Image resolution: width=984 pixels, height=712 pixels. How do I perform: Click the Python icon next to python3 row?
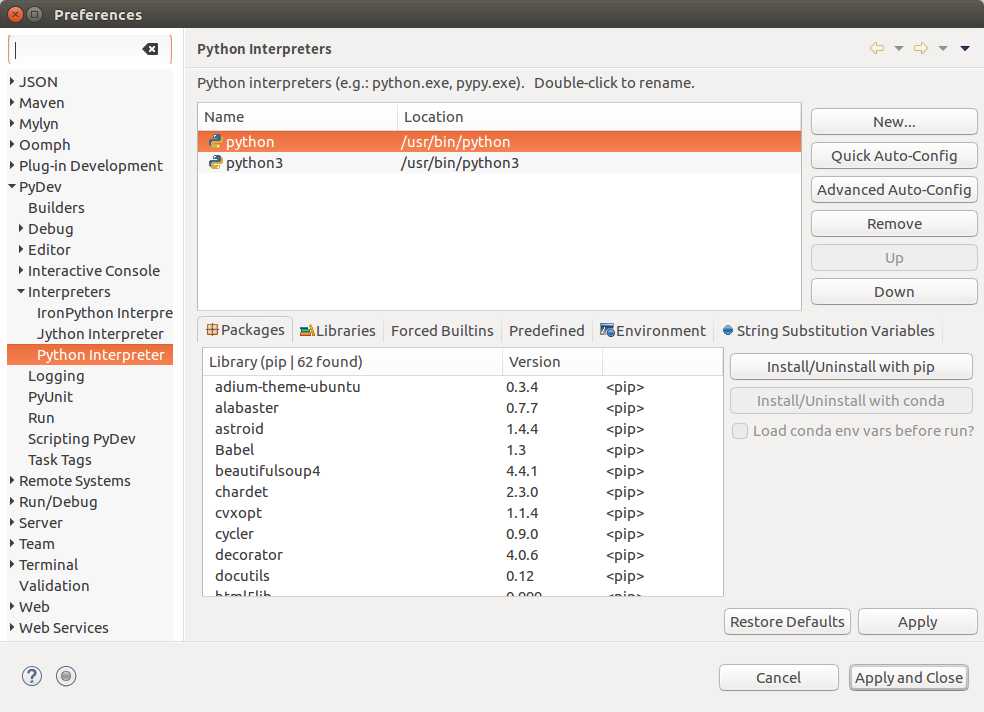tap(215, 162)
